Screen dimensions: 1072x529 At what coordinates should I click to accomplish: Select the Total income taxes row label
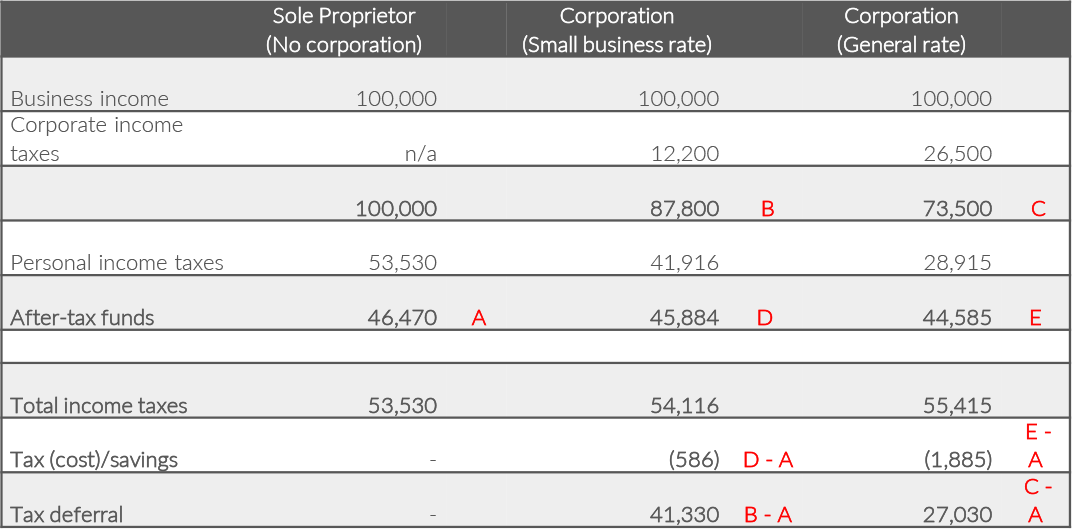[x=99, y=406]
